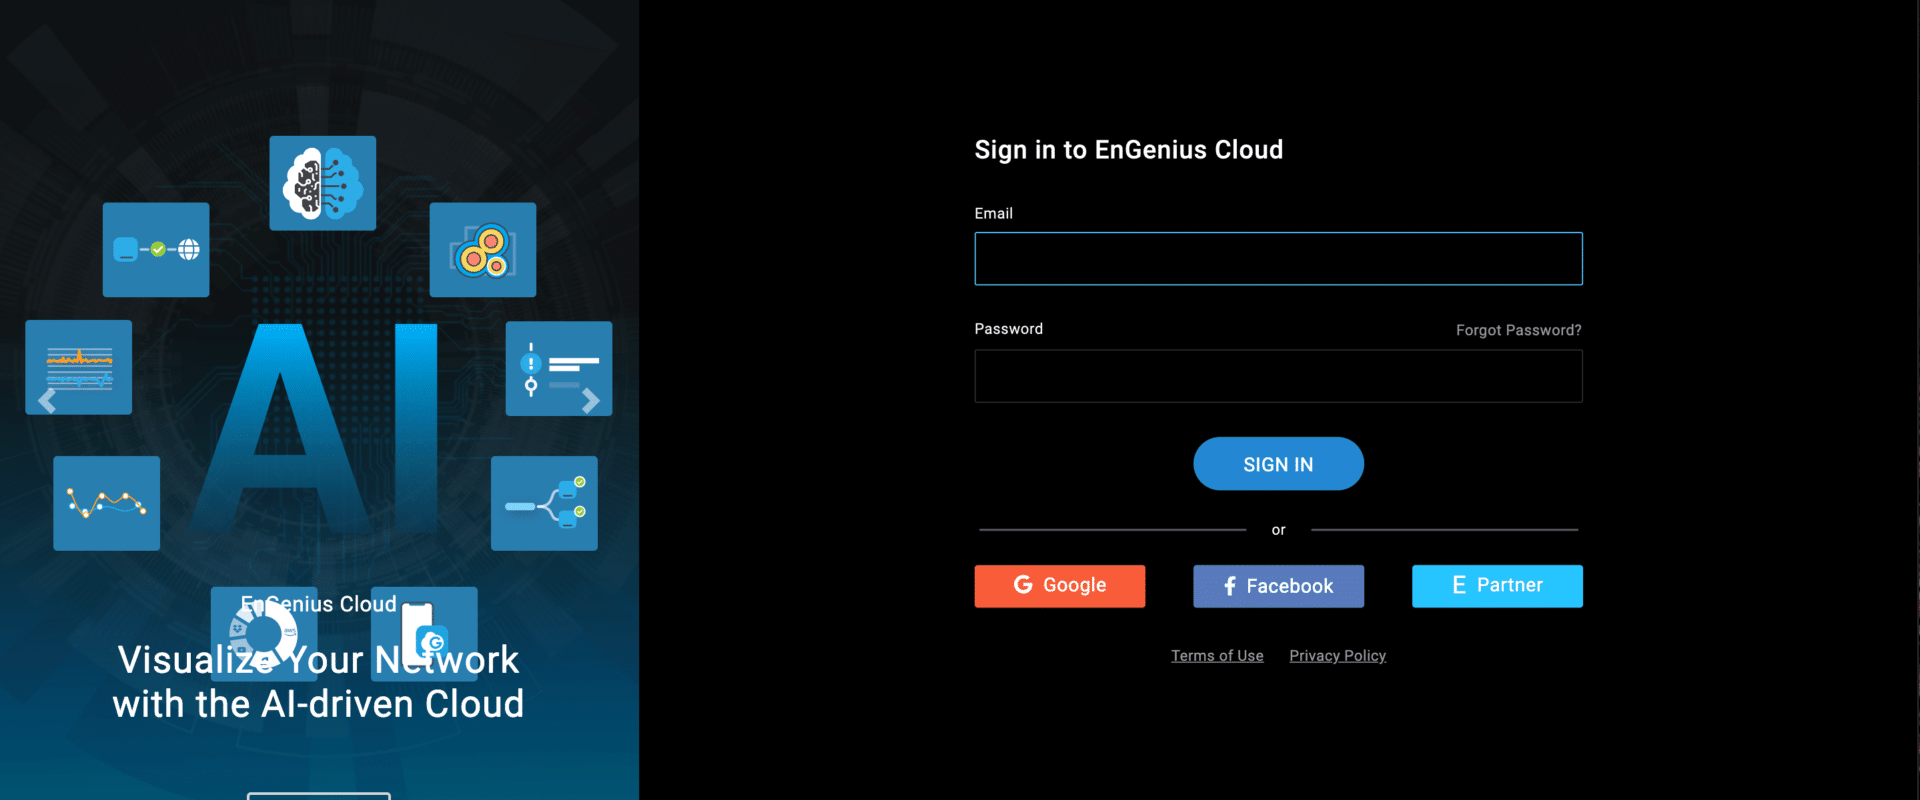Select the donut chart icon tile
Image resolution: width=1920 pixels, height=800 pixels.
point(264,634)
